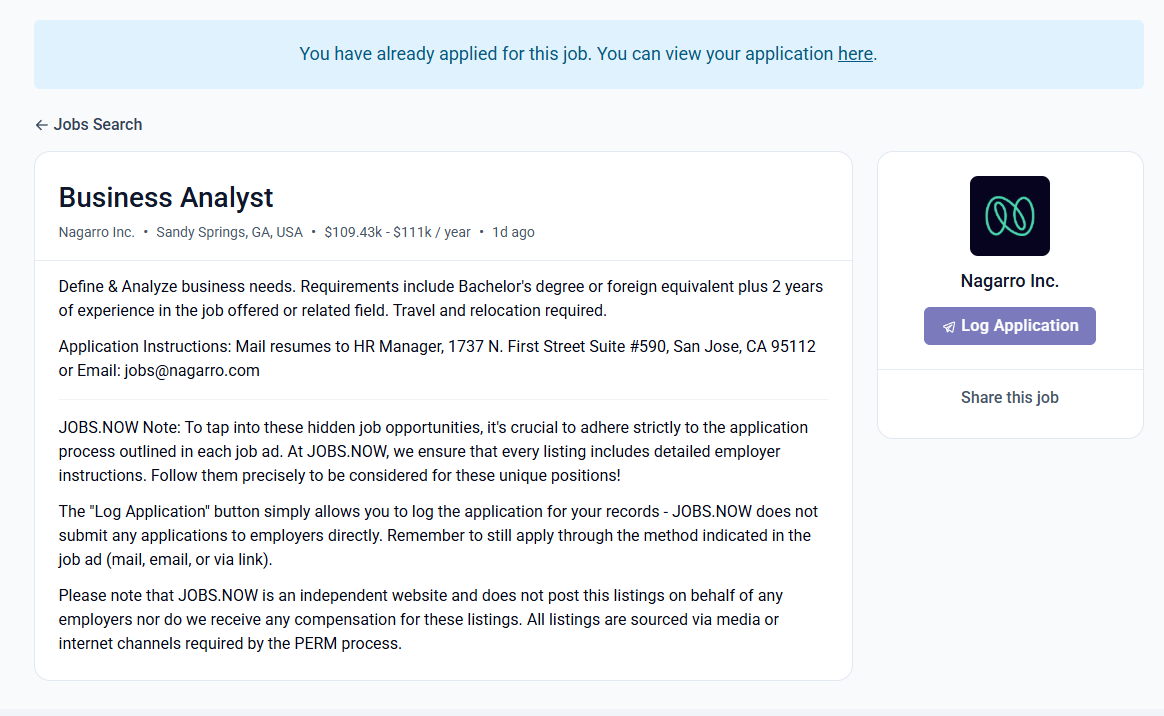Click the Business Analyst job title
The width and height of the screenshot is (1164, 716).
coord(166,197)
